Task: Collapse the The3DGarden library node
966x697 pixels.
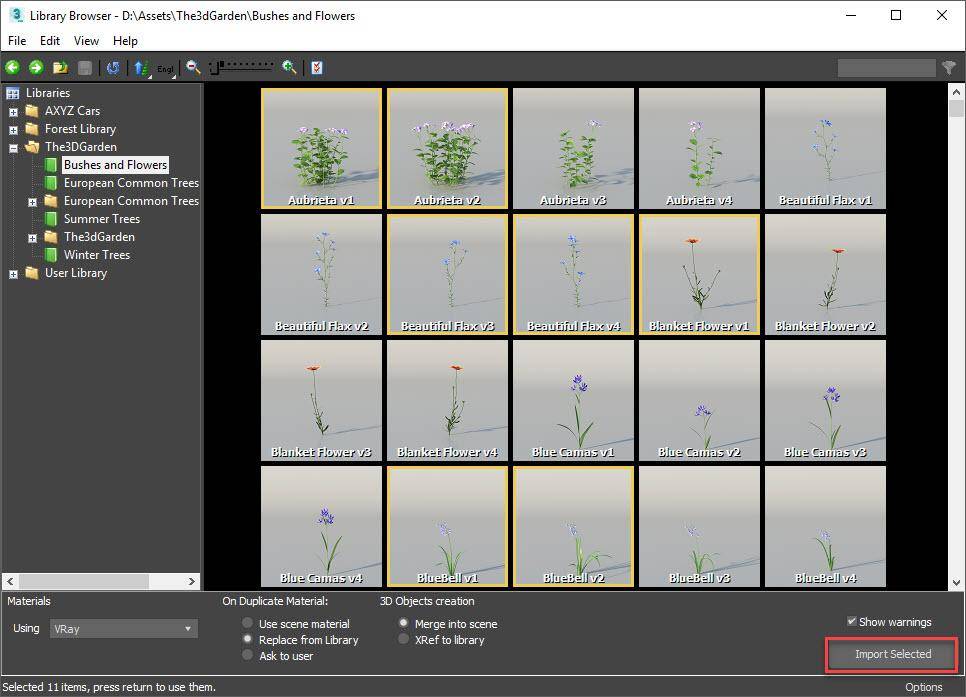Action: click(x=13, y=147)
